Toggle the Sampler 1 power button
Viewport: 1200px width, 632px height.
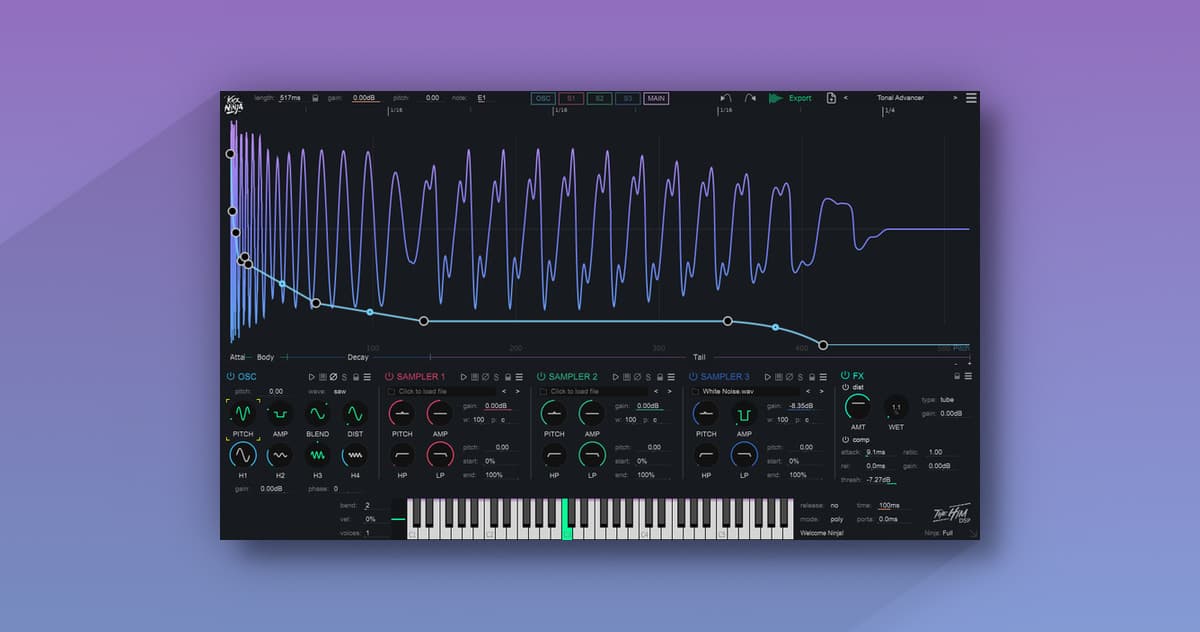click(389, 377)
